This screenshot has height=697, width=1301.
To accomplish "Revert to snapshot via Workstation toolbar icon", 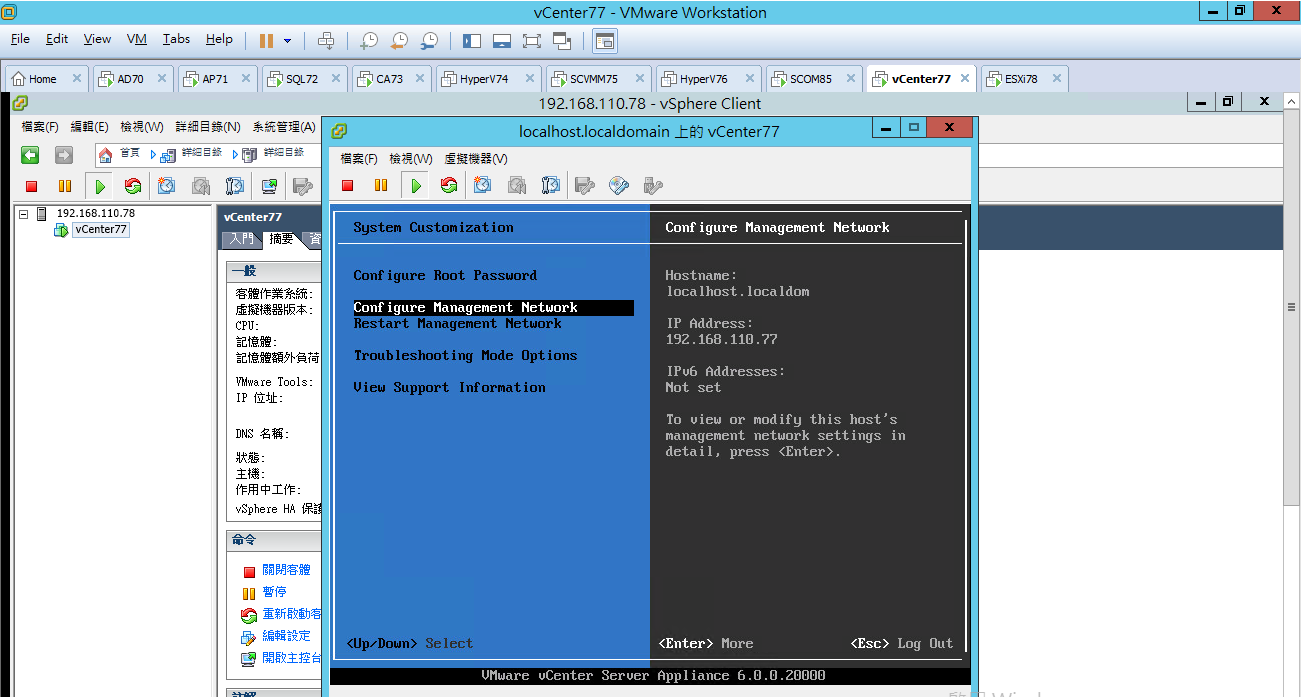I will pyautogui.click(x=399, y=41).
